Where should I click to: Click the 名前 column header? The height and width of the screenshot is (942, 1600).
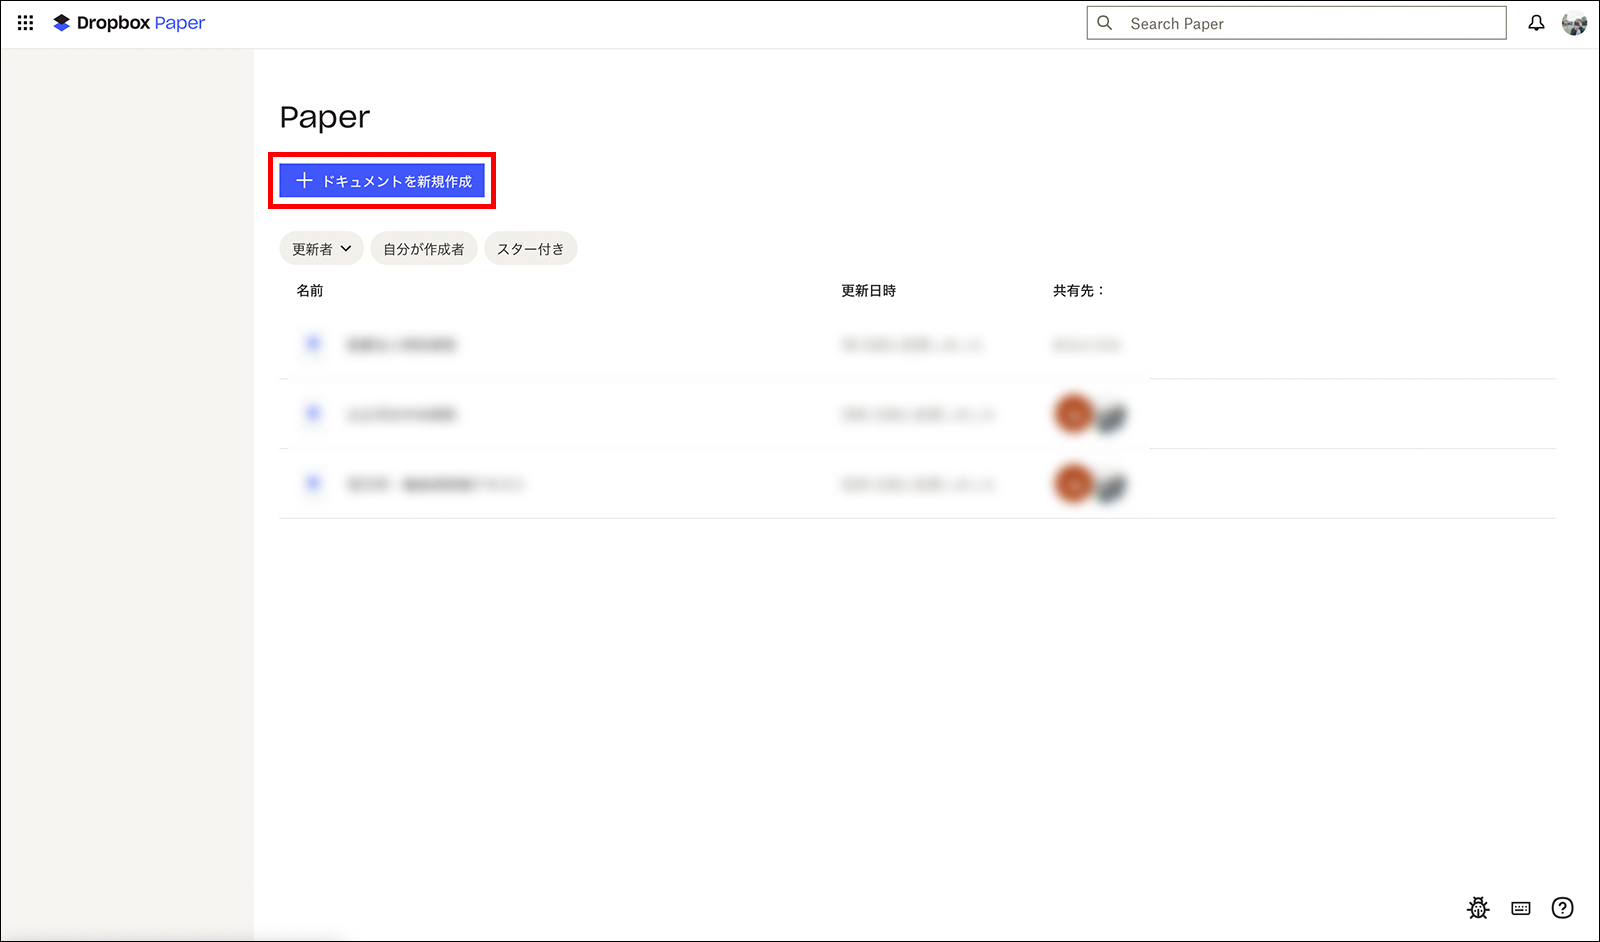(310, 291)
